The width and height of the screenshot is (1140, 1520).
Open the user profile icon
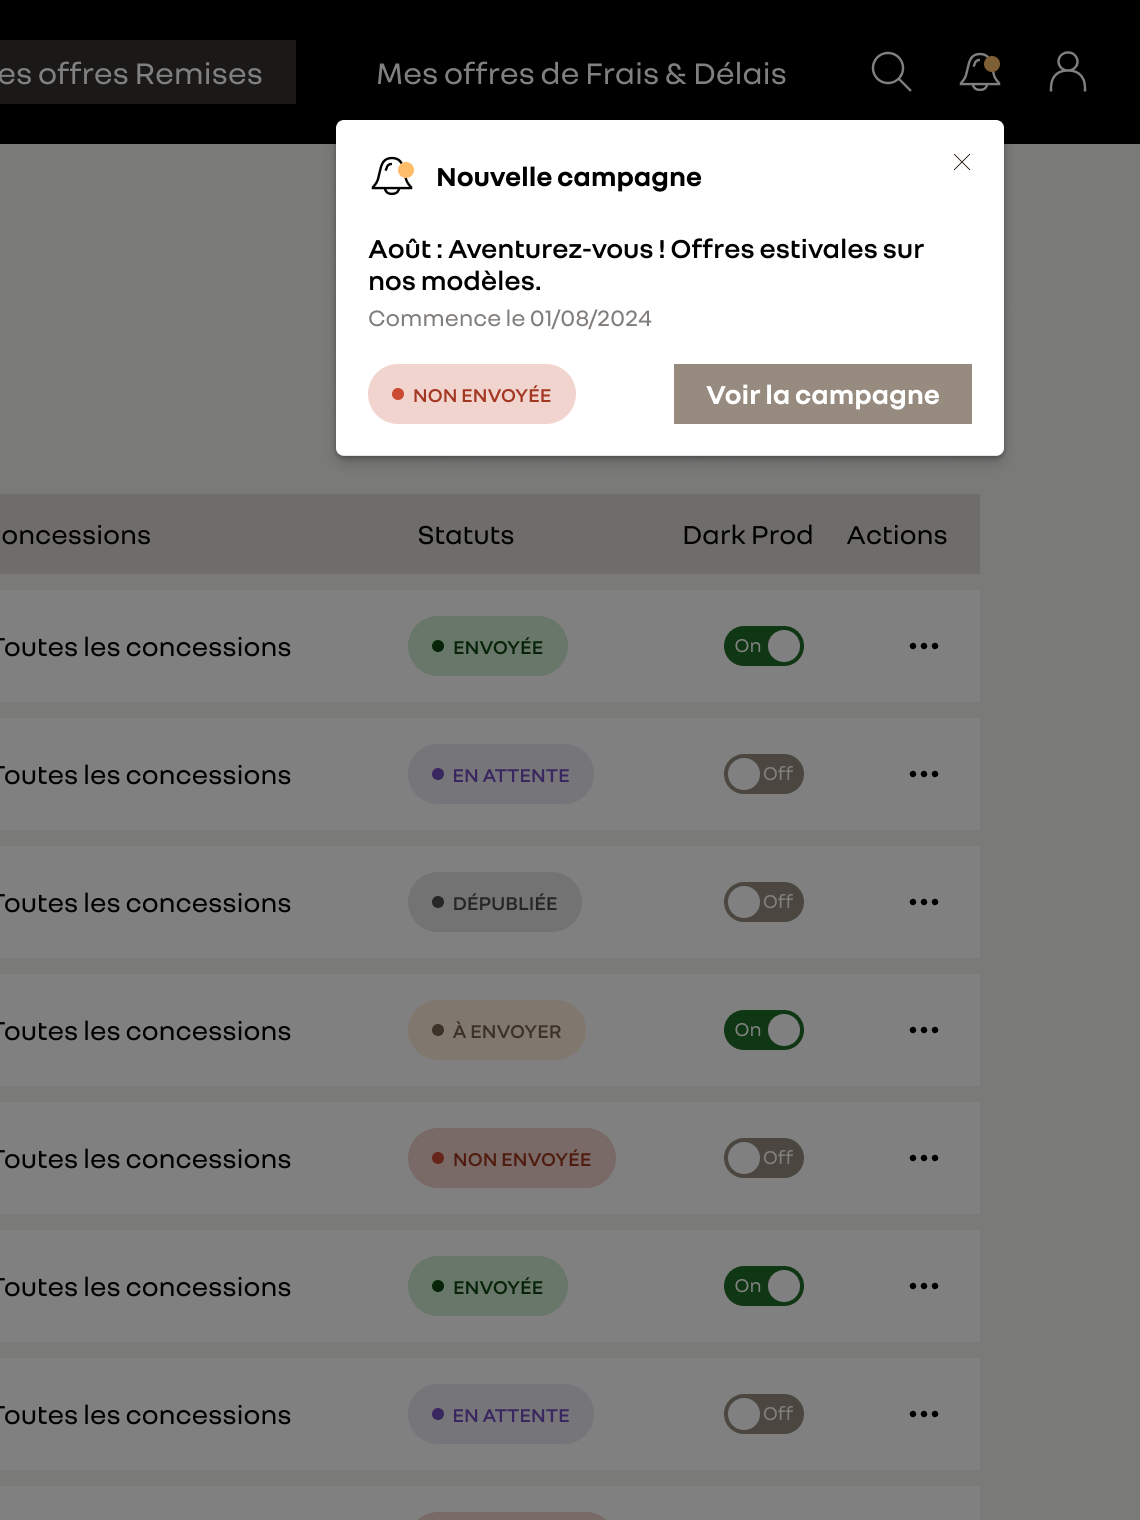click(1068, 72)
